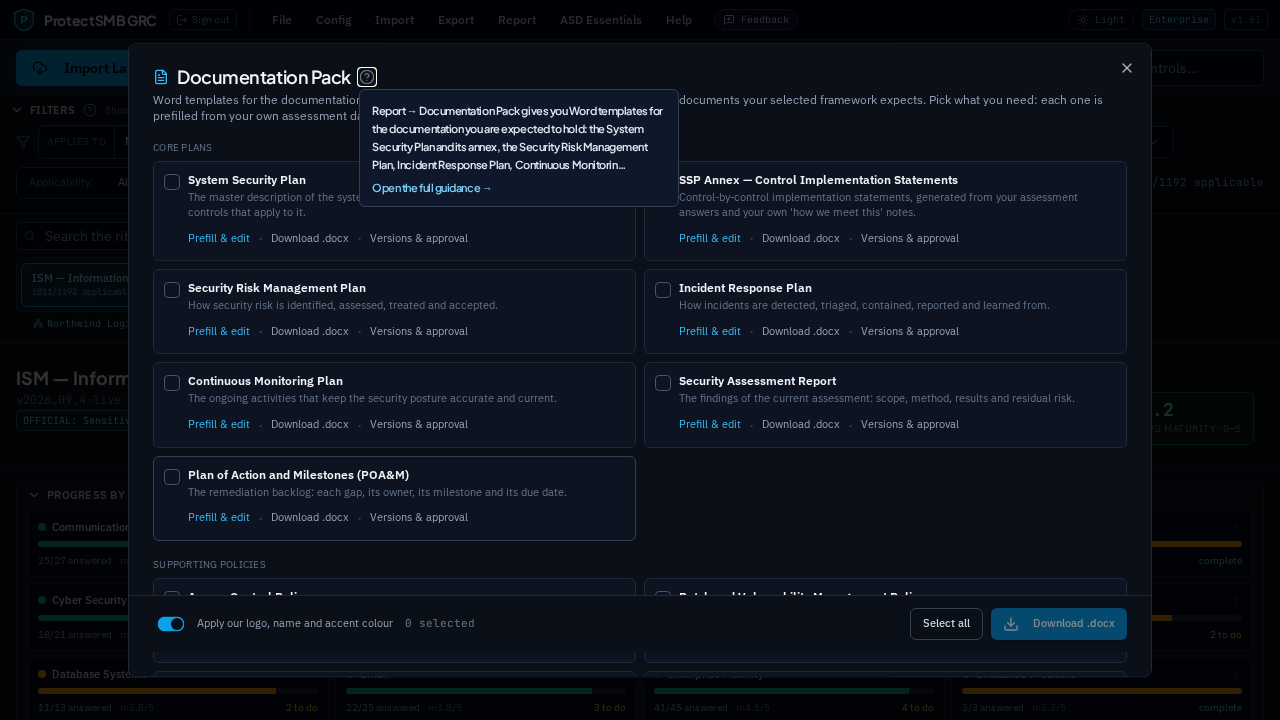
Task: Click Prefill & edit for Incident Response Plan
Action: (710, 331)
